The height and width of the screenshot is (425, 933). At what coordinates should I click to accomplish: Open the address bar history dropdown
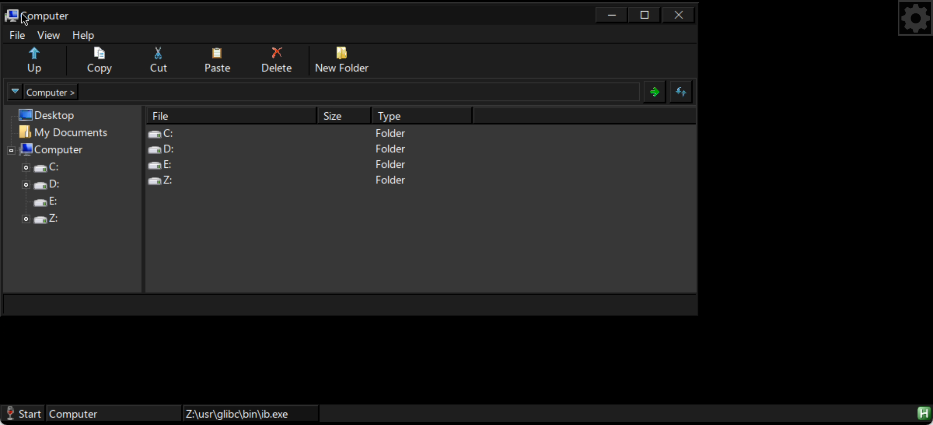[x=15, y=92]
